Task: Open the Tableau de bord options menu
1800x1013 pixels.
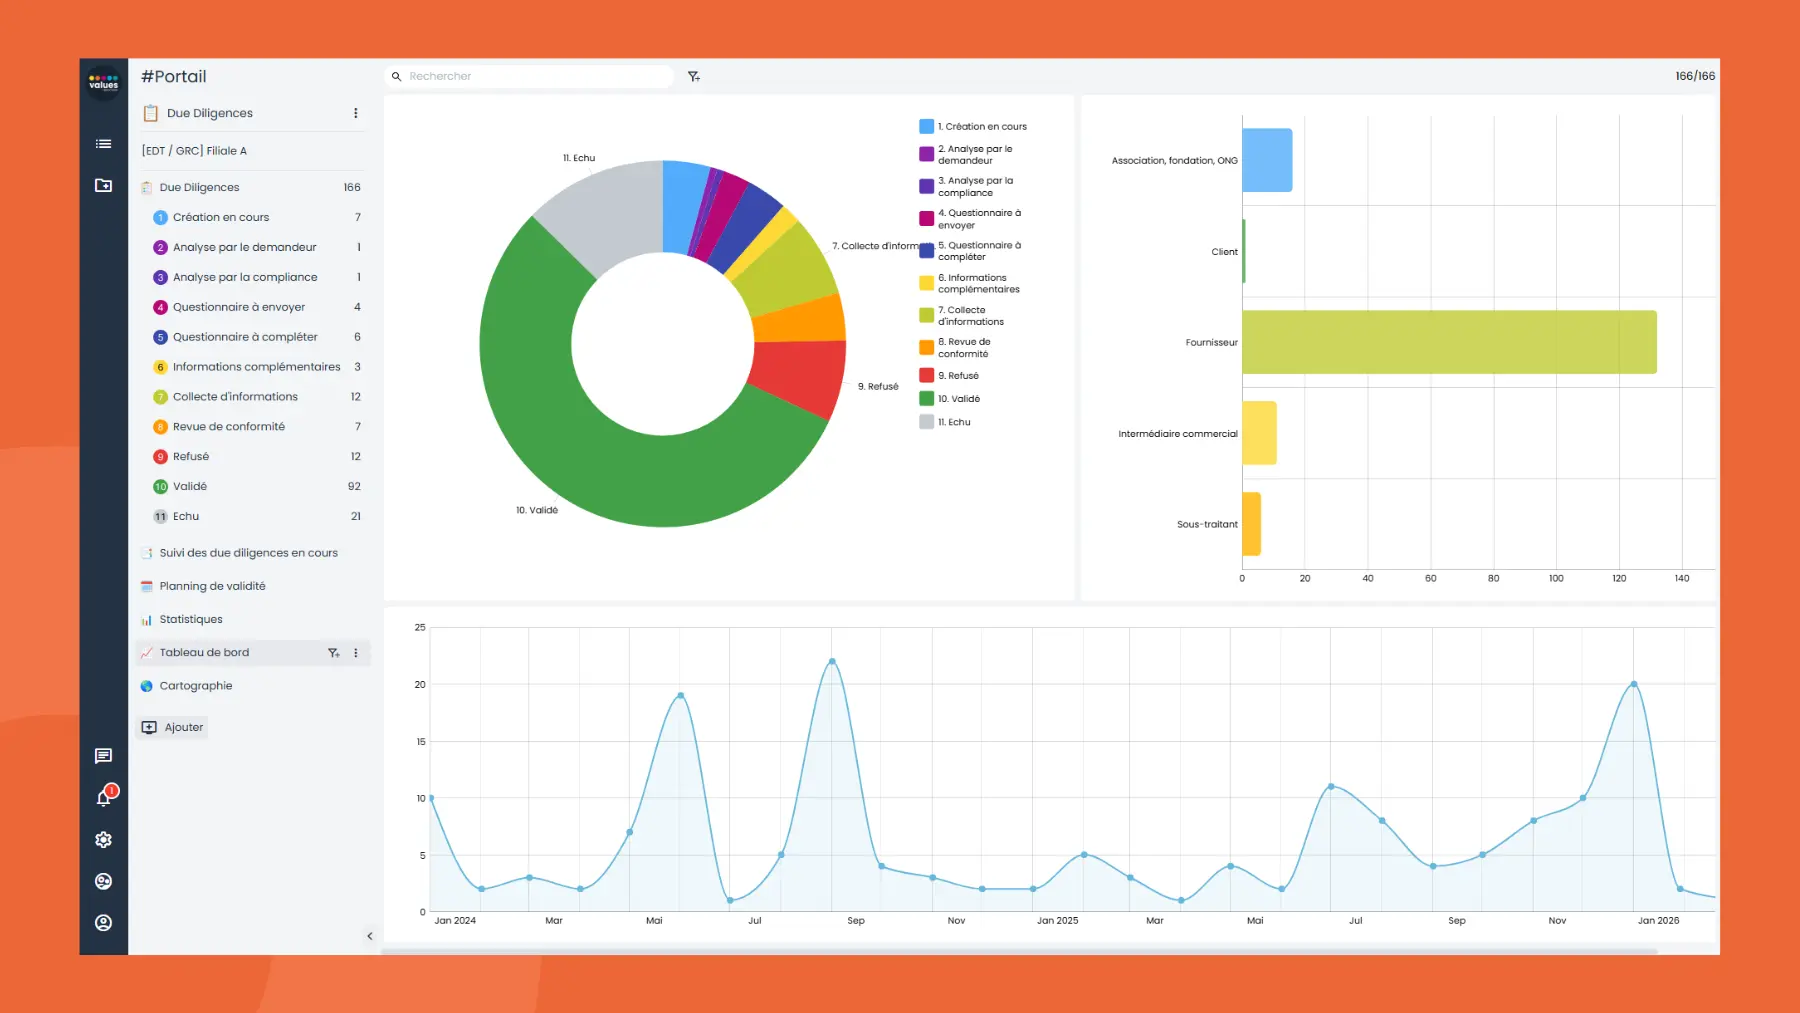Action: (355, 652)
